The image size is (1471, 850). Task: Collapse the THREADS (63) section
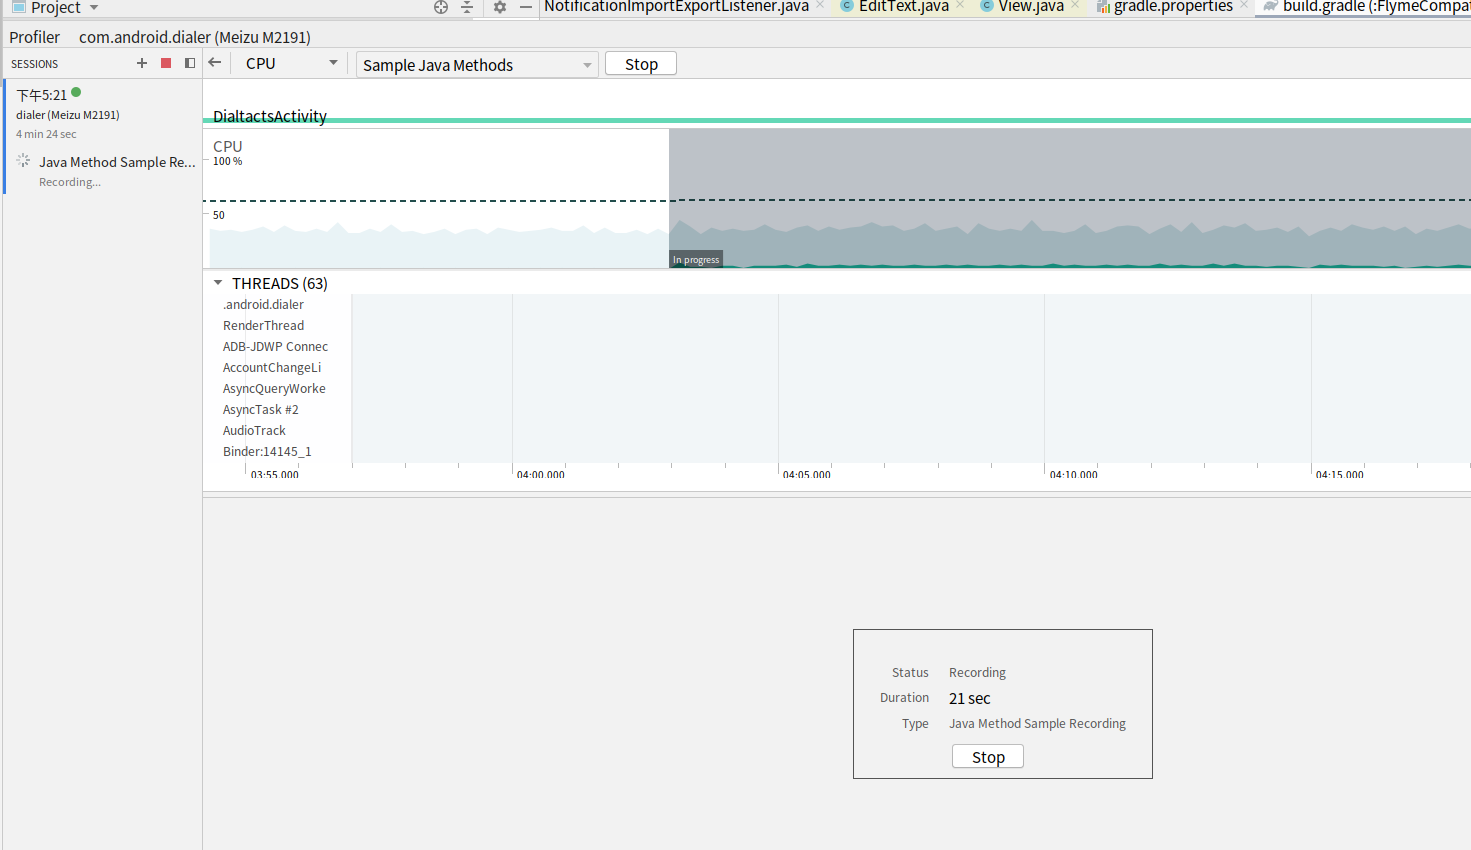pos(218,283)
